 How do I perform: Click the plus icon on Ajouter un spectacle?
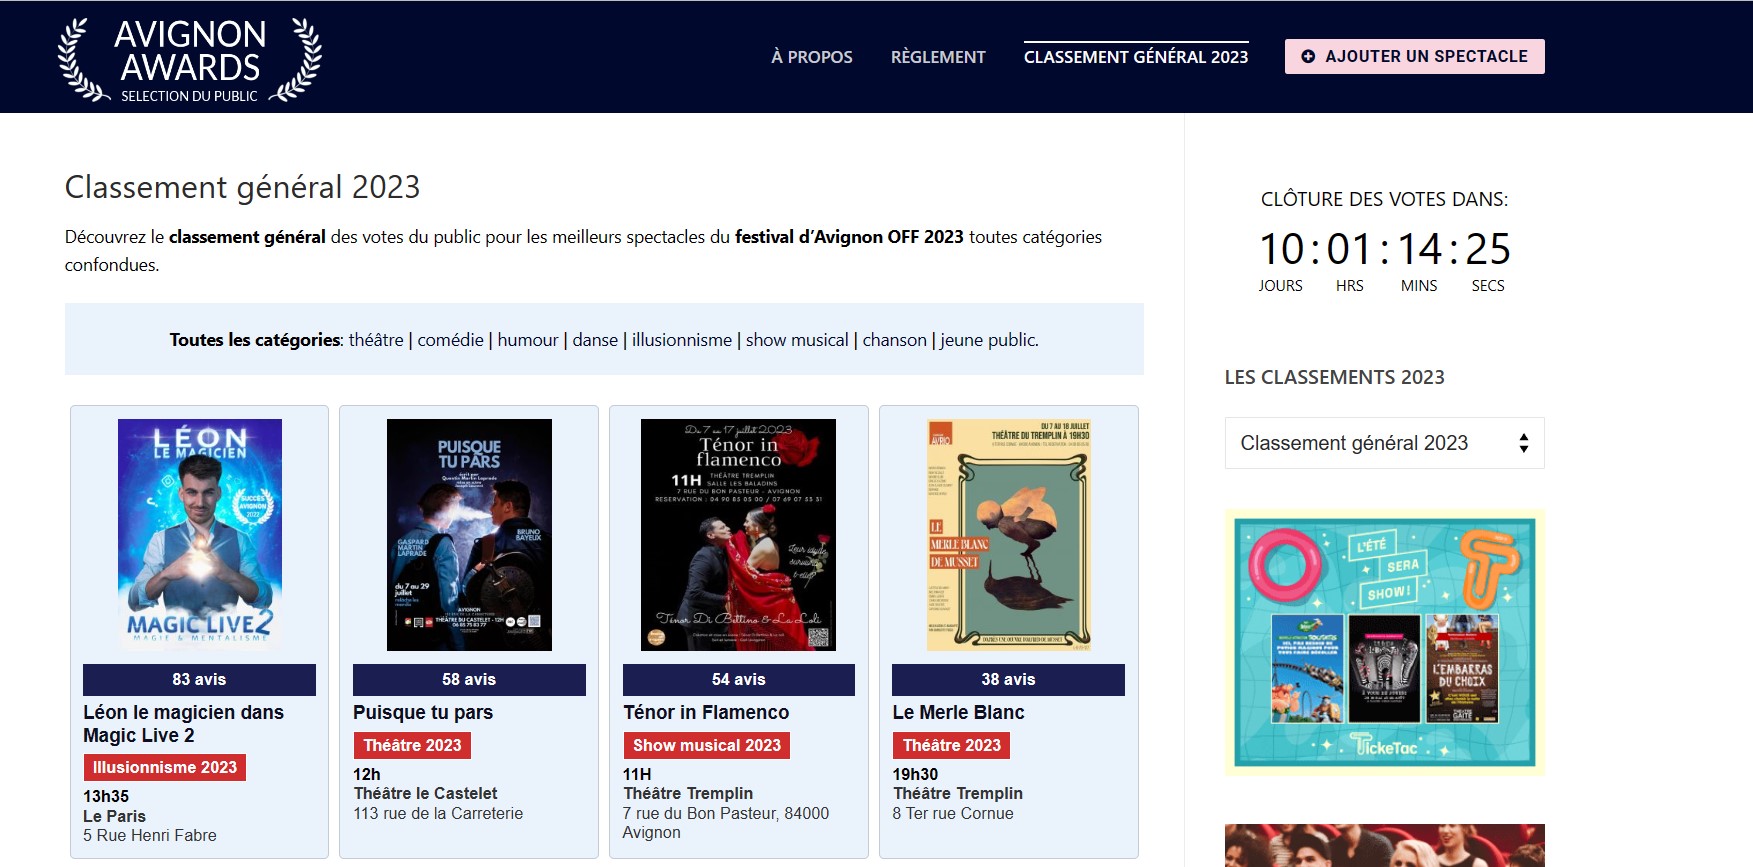click(1308, 57)
